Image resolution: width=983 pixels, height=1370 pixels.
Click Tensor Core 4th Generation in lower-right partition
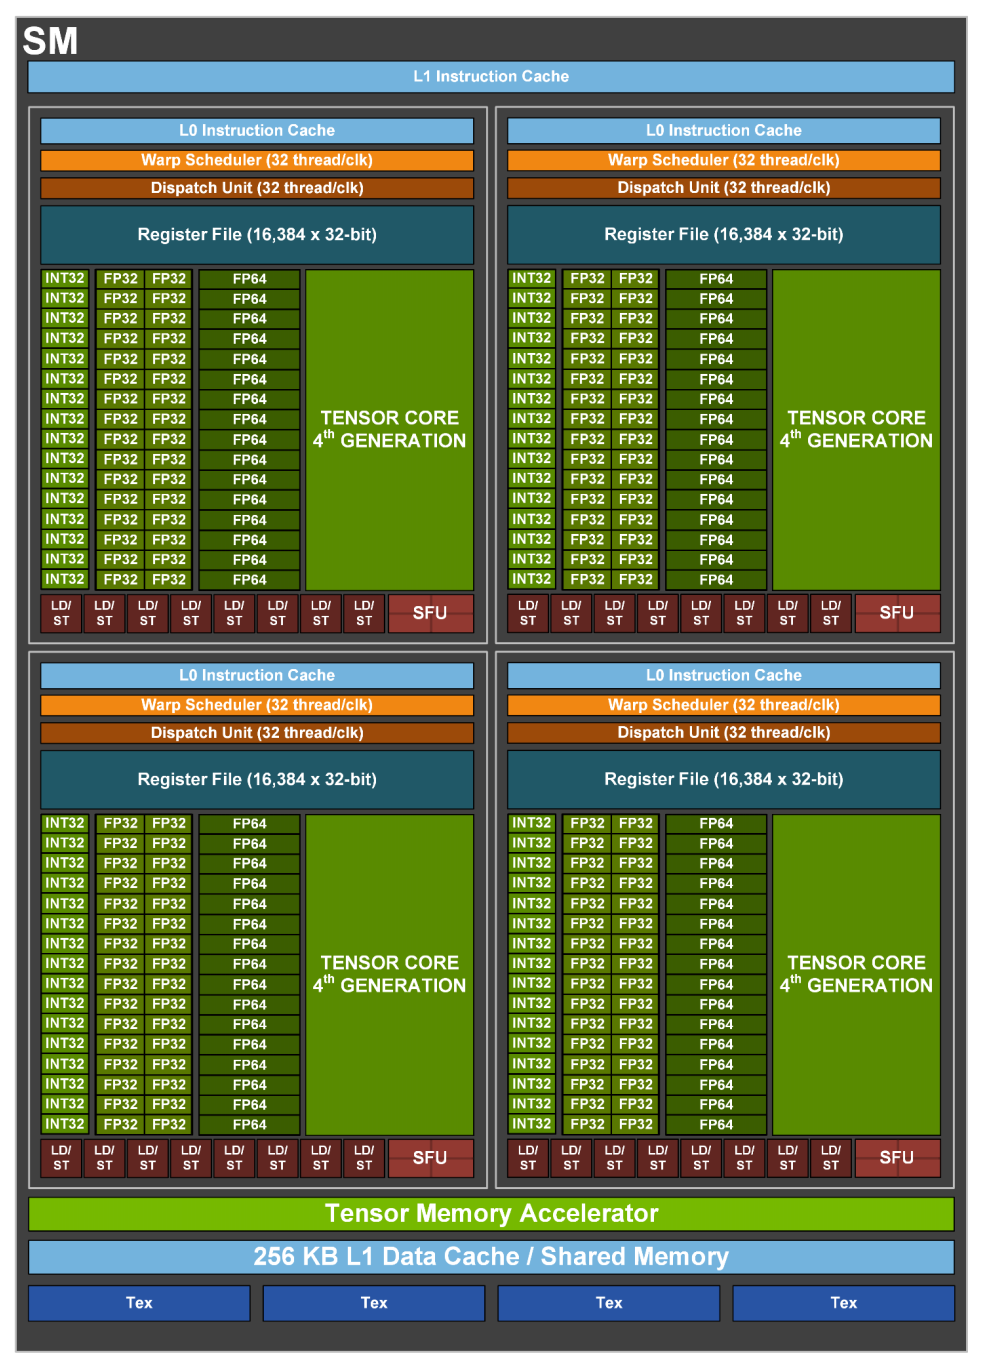point(856,975)
